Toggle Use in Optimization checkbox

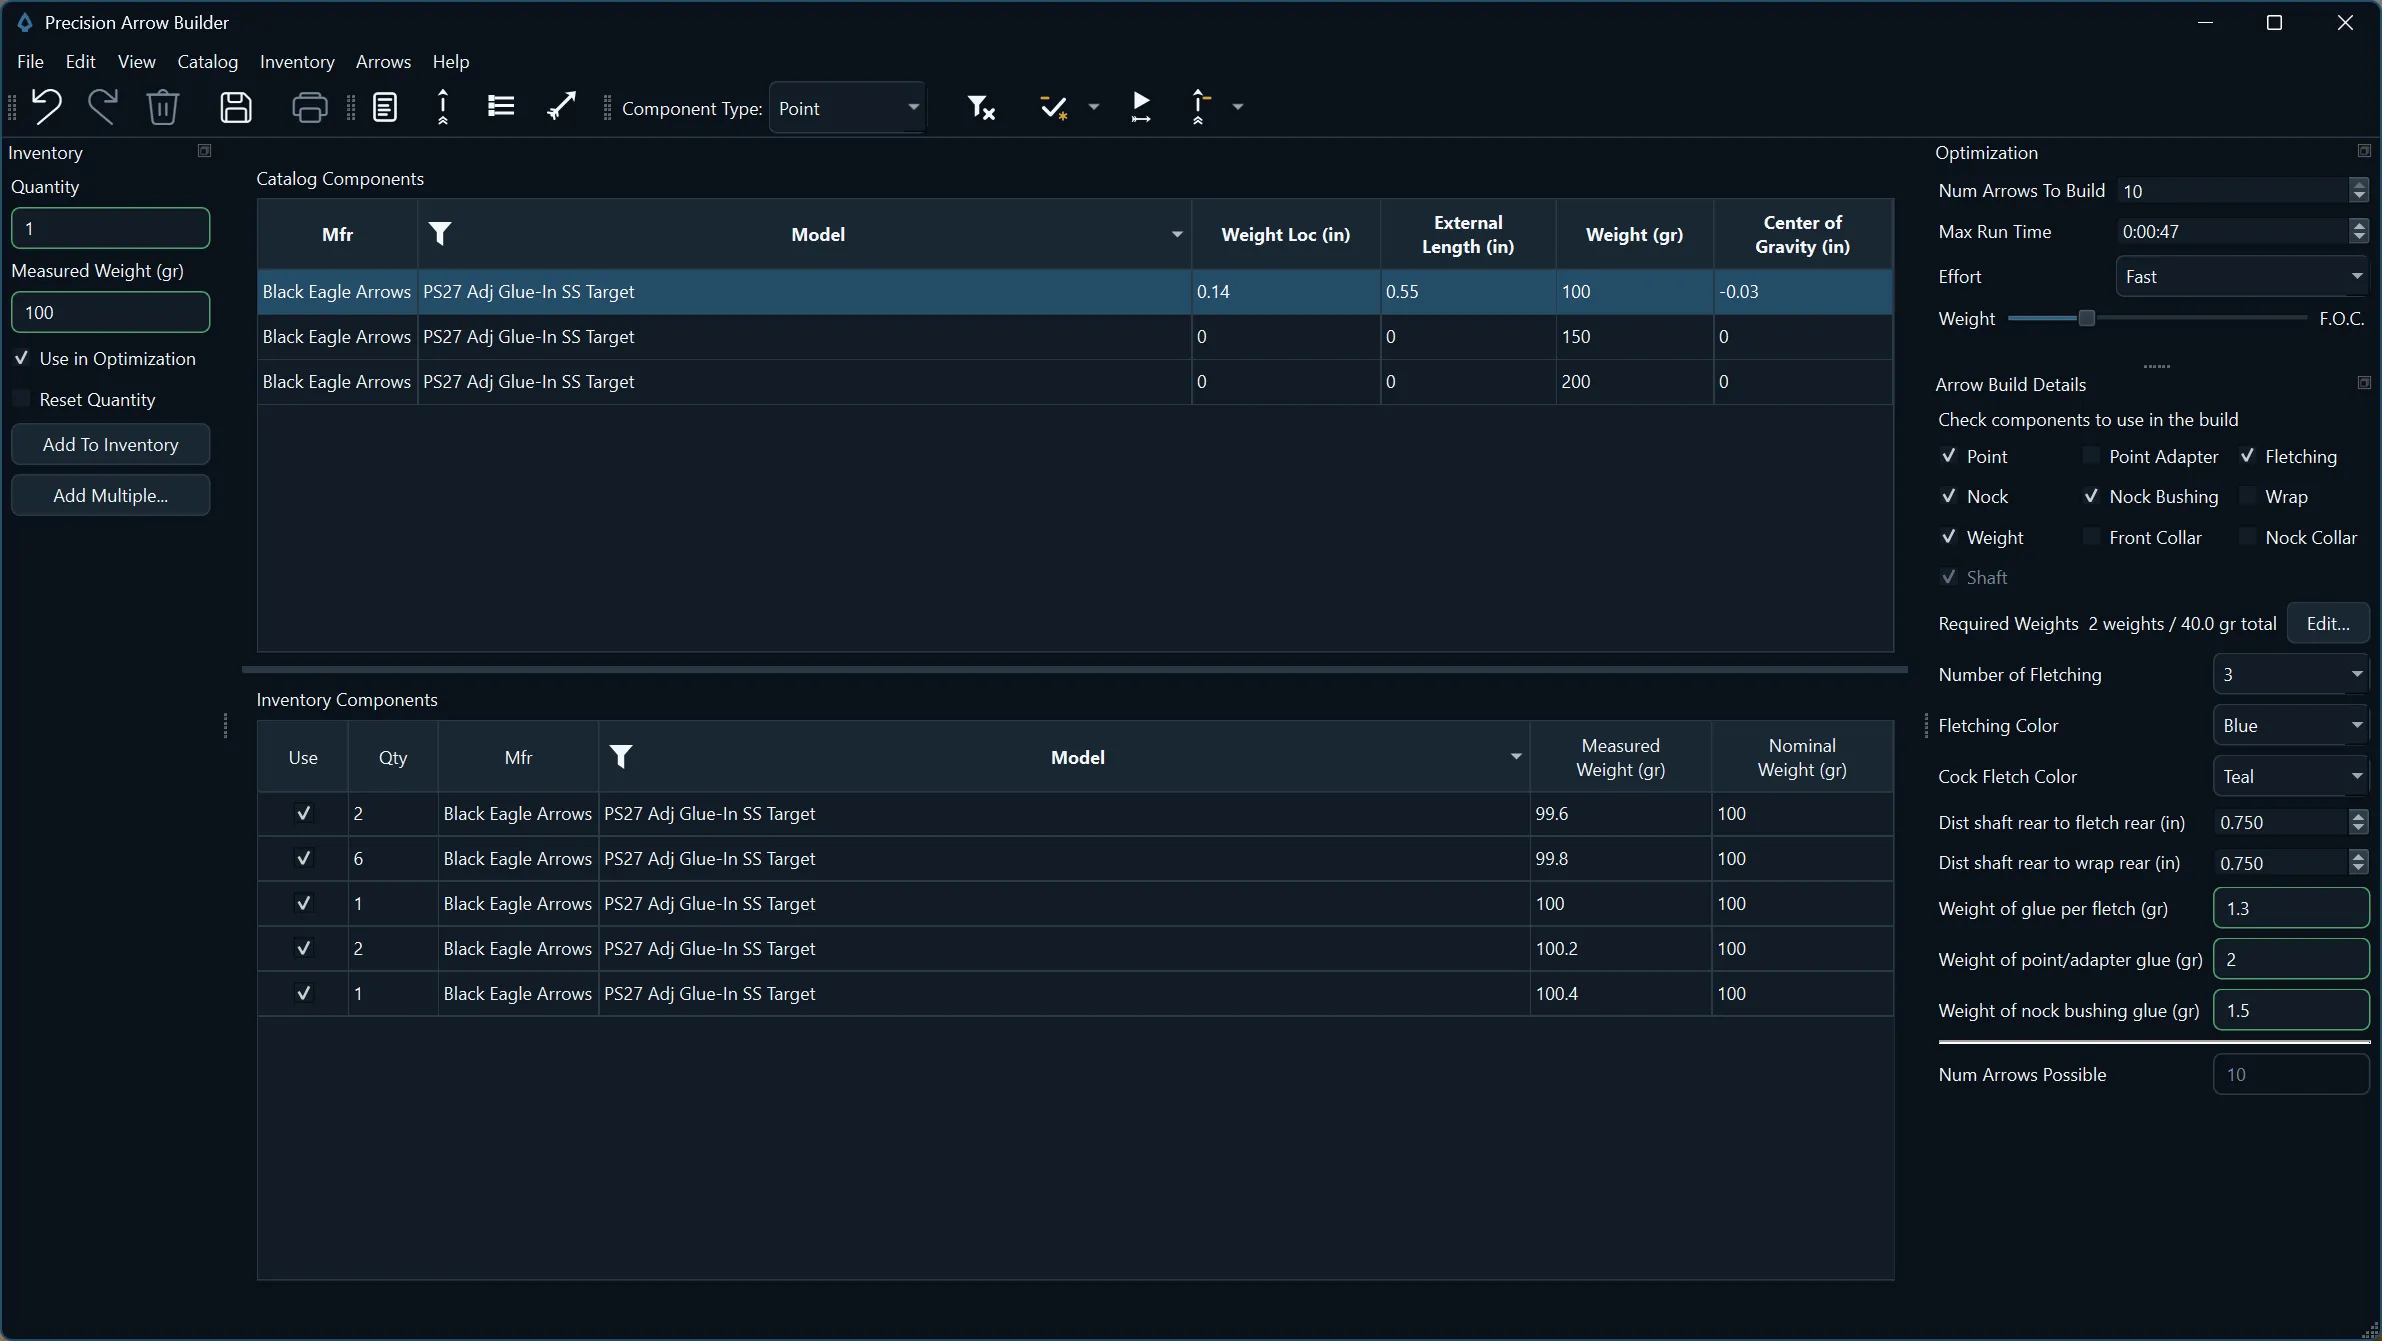[21, 358]
